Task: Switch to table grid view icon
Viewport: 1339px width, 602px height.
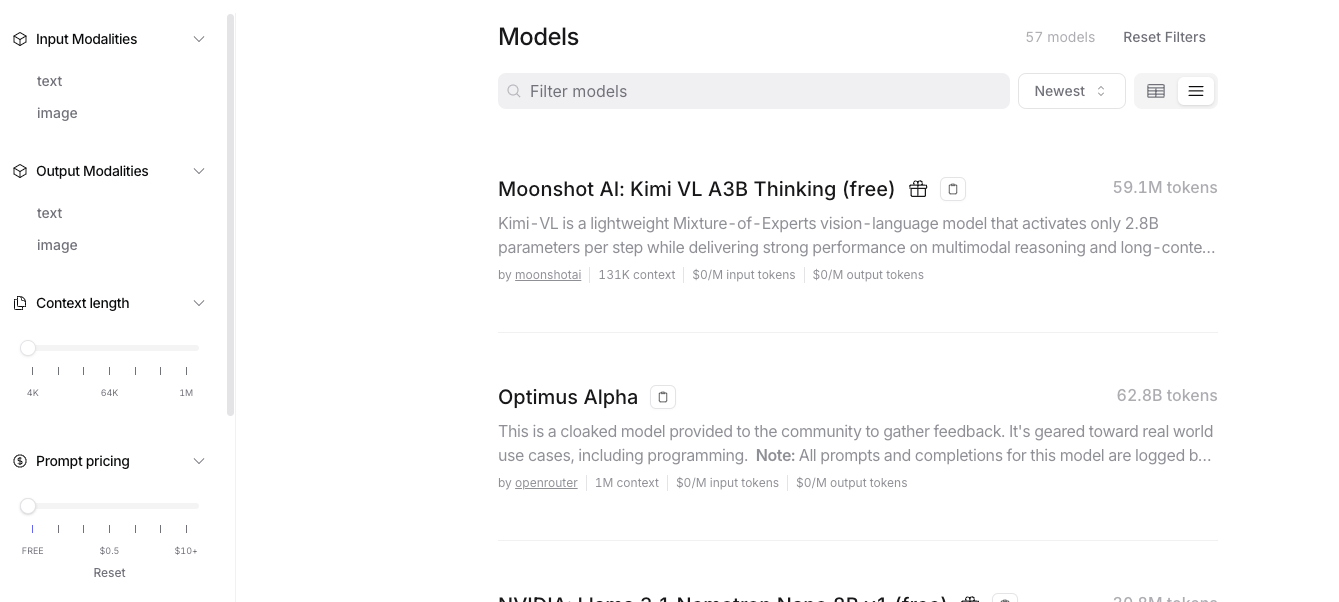Action: point(1156,91)
